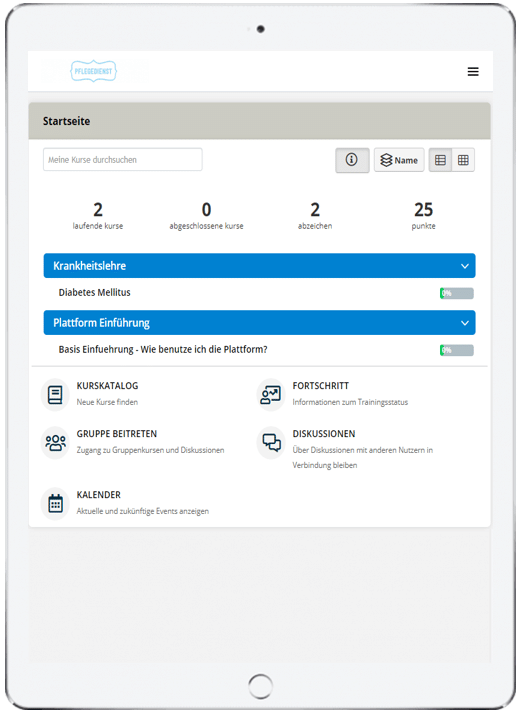Viewport: 517px width, 710px height.
Task: Open the Kurskatalog book icon
Action: click(x=55, y=395)
